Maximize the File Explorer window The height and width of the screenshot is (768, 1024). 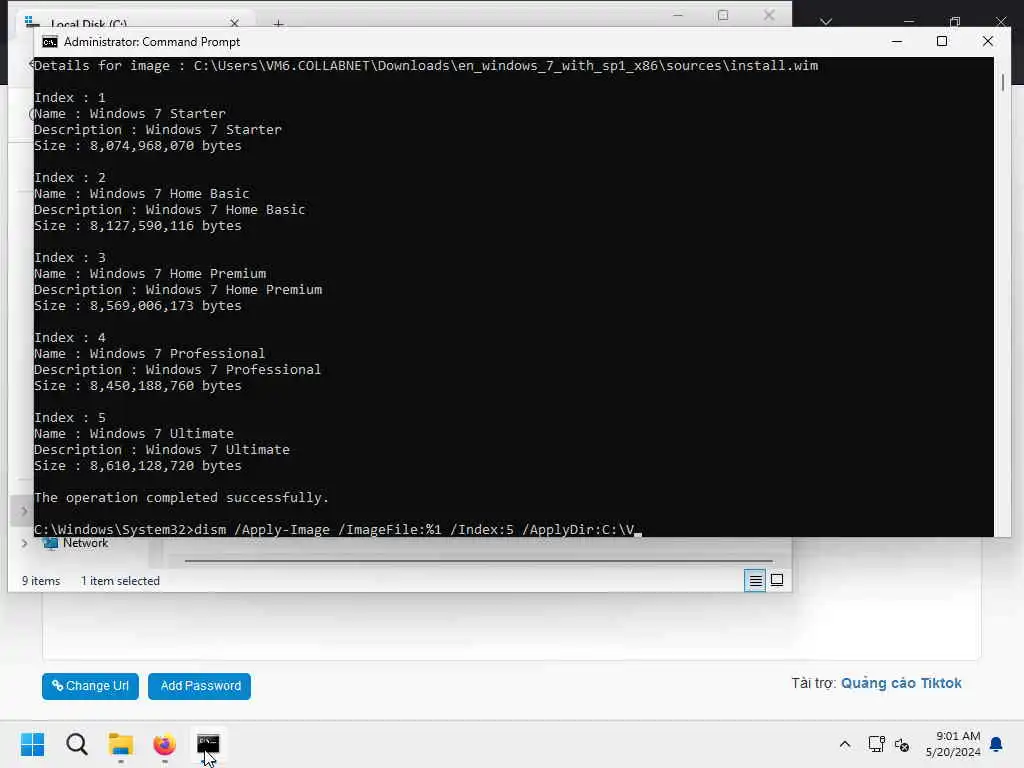point(723,14)
